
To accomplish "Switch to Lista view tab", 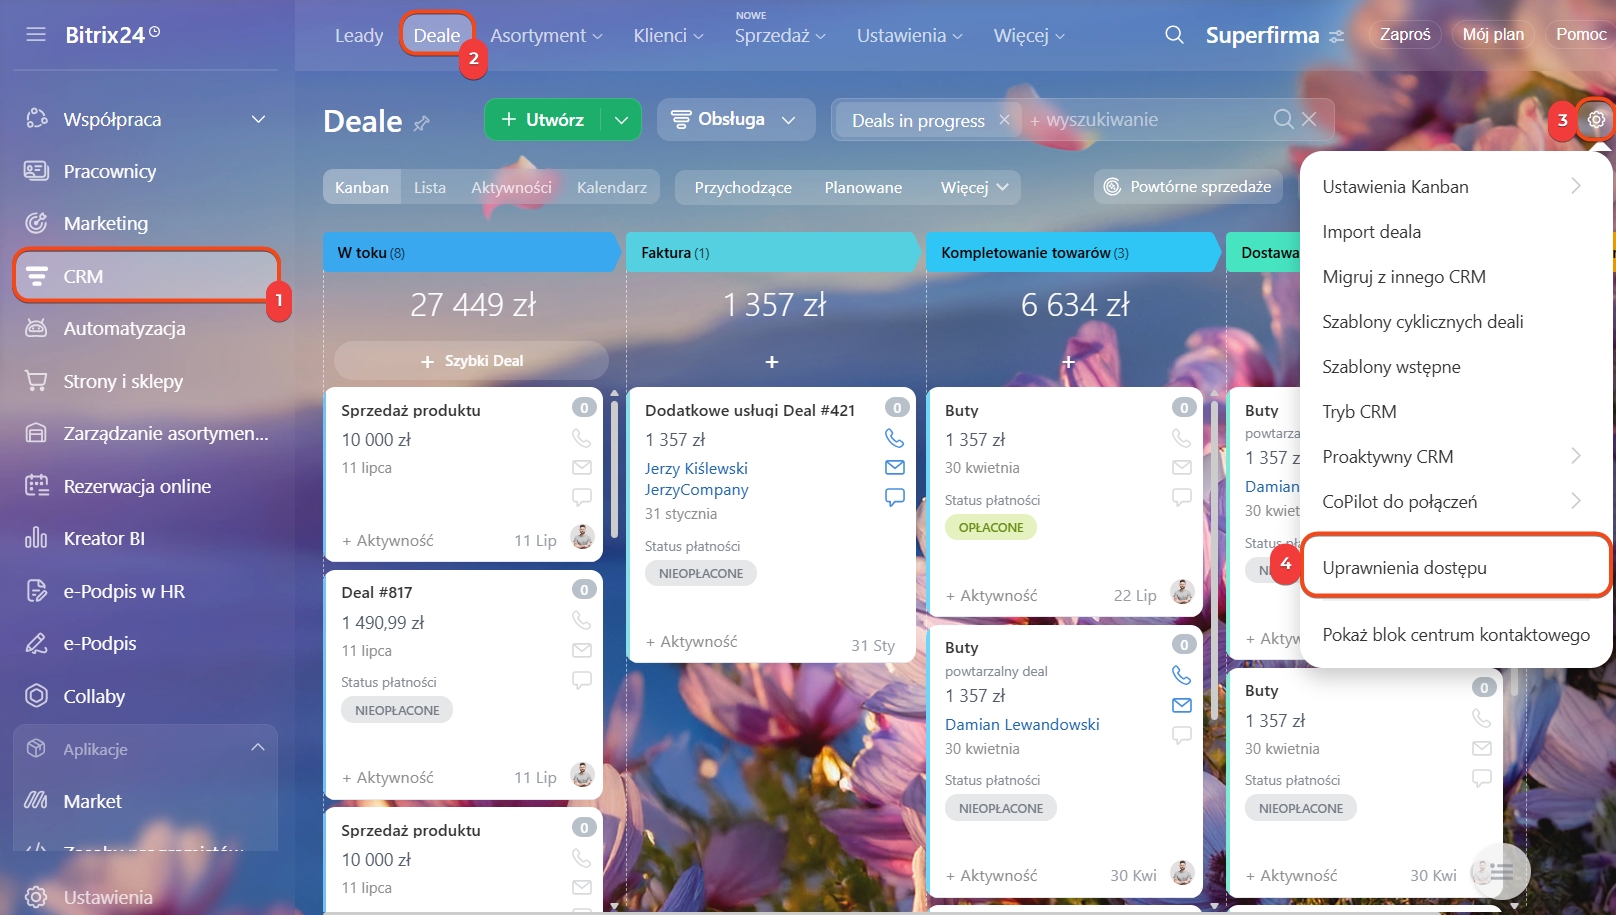I will coord(430,187).
